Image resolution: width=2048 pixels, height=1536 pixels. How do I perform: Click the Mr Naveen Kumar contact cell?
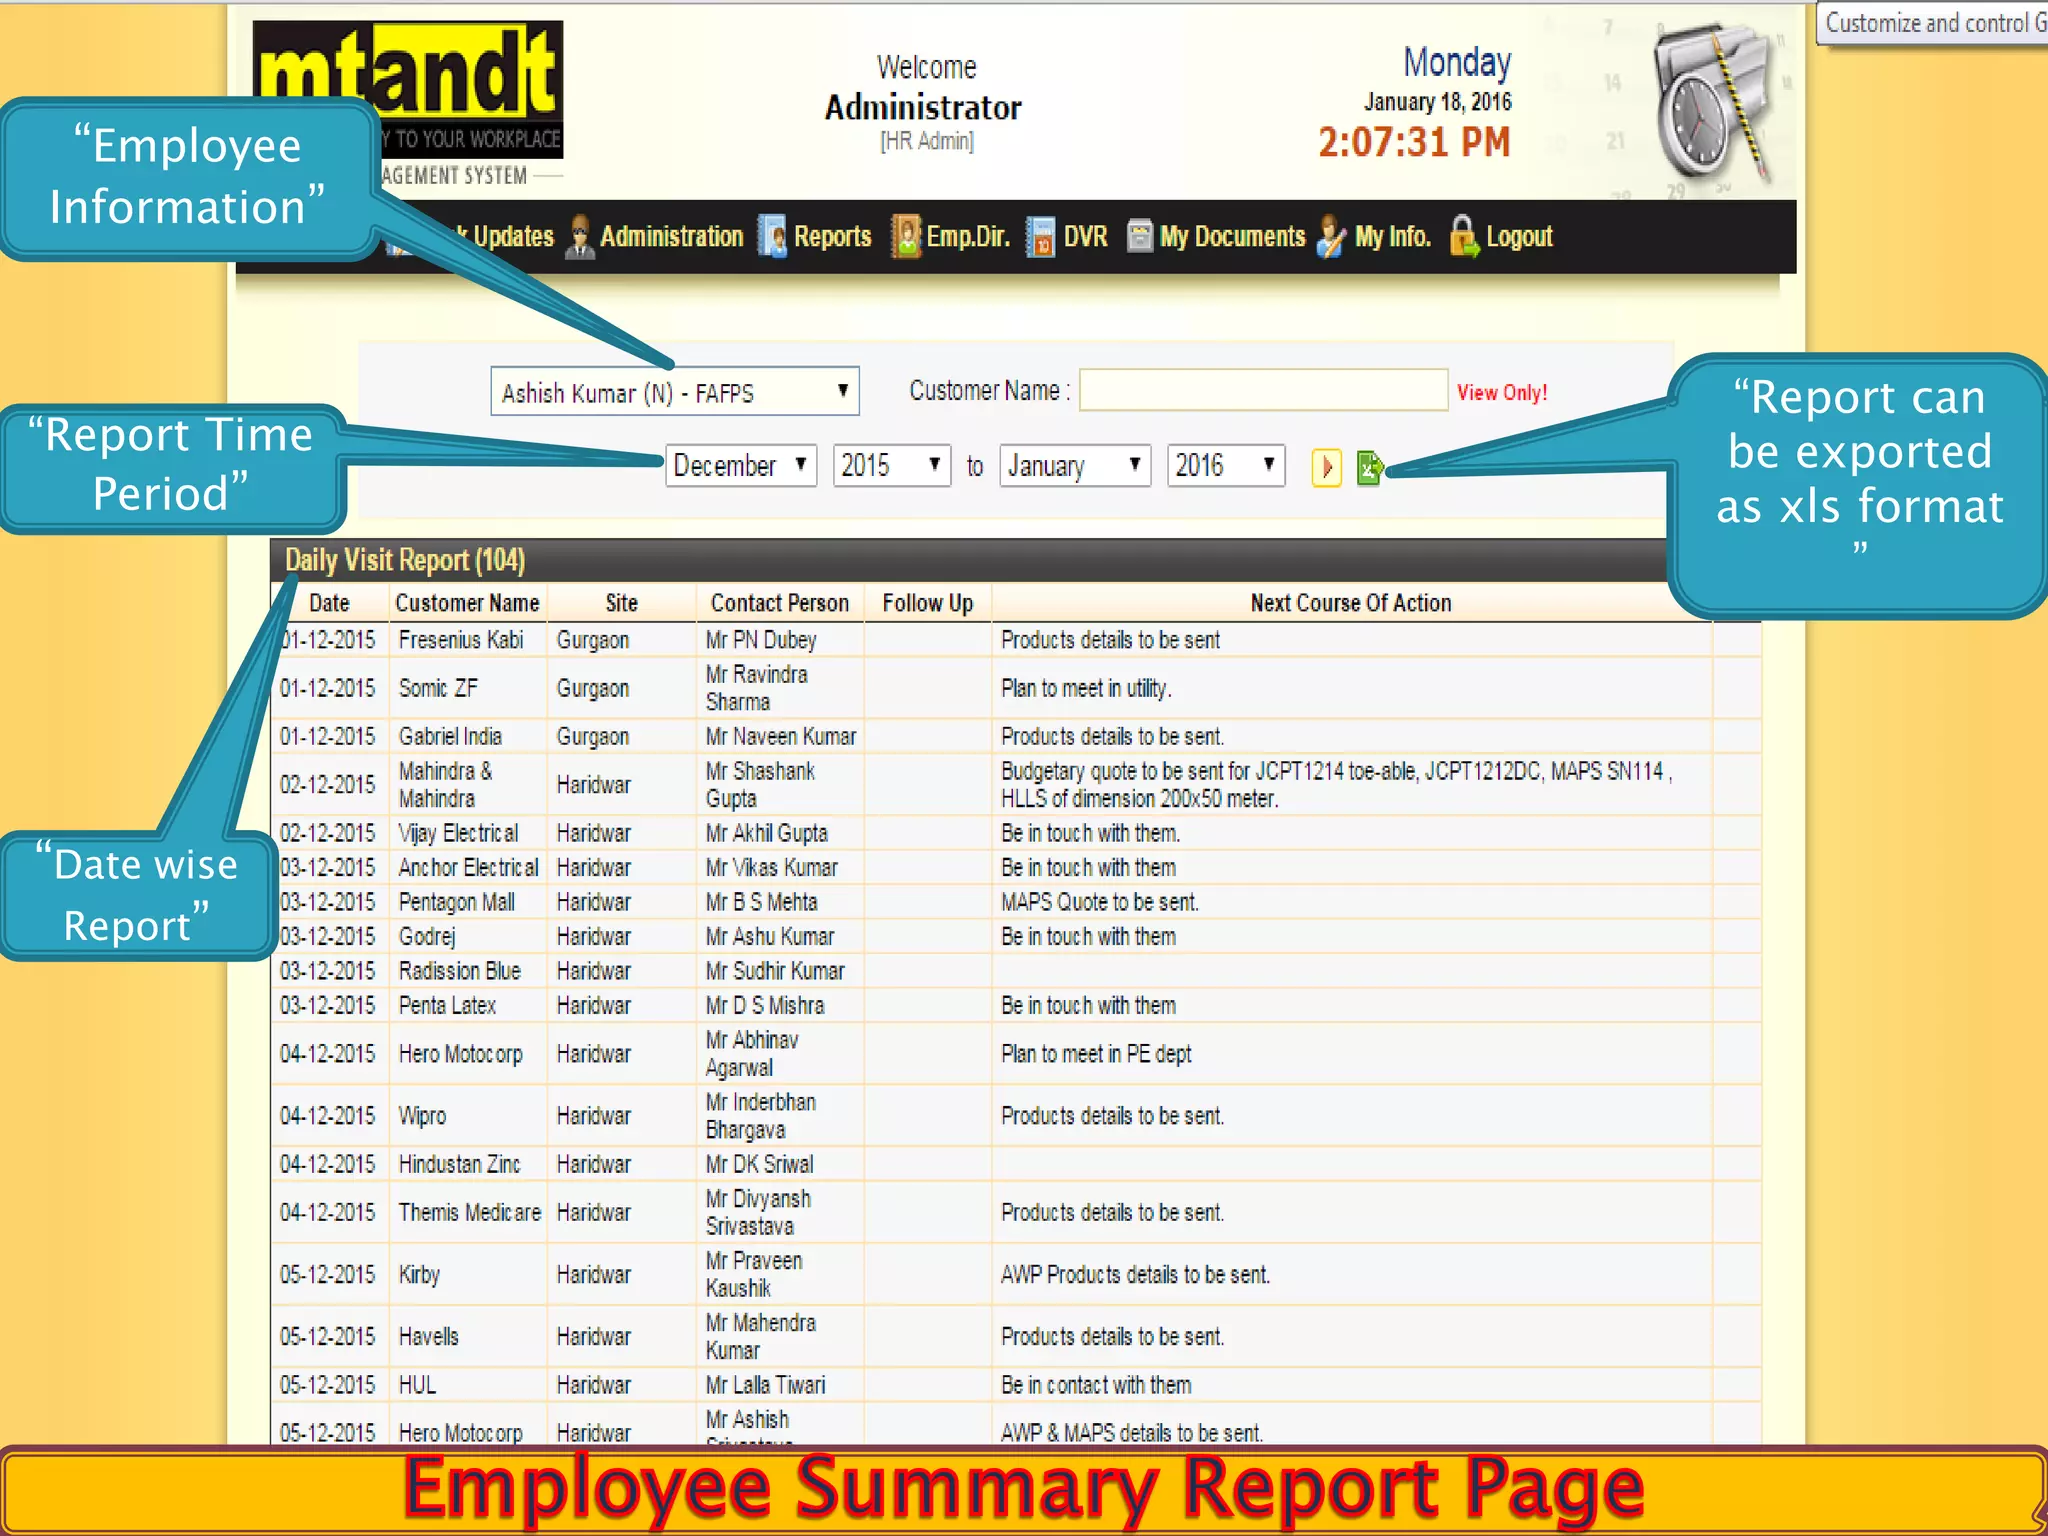pos(781,736)
